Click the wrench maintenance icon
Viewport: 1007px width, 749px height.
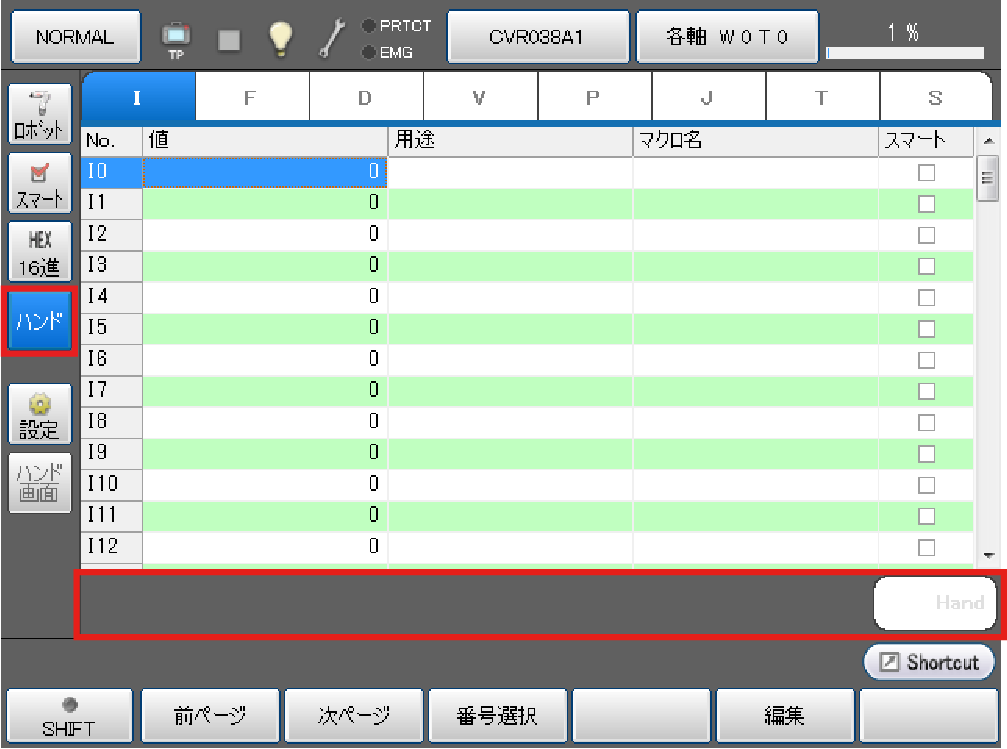pos(330,39)
